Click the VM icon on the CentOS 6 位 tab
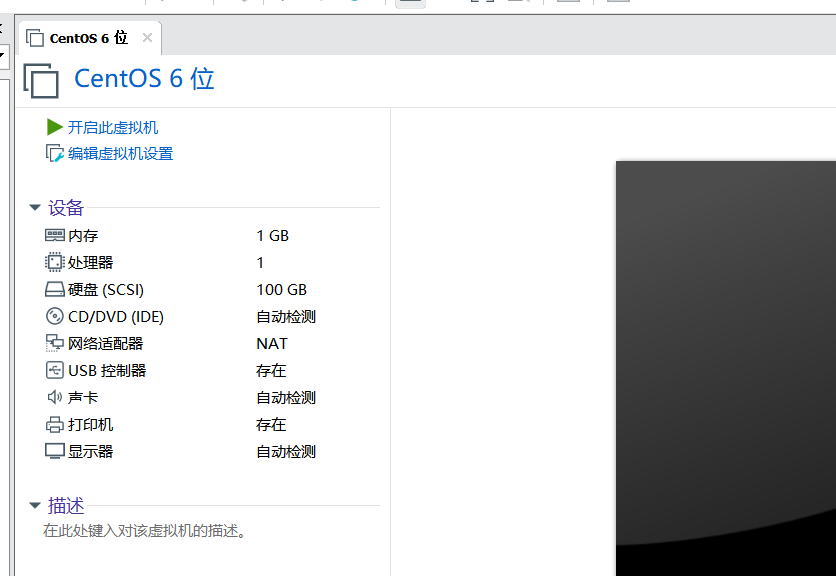The image size is (836, 576). tap(35, 38)
